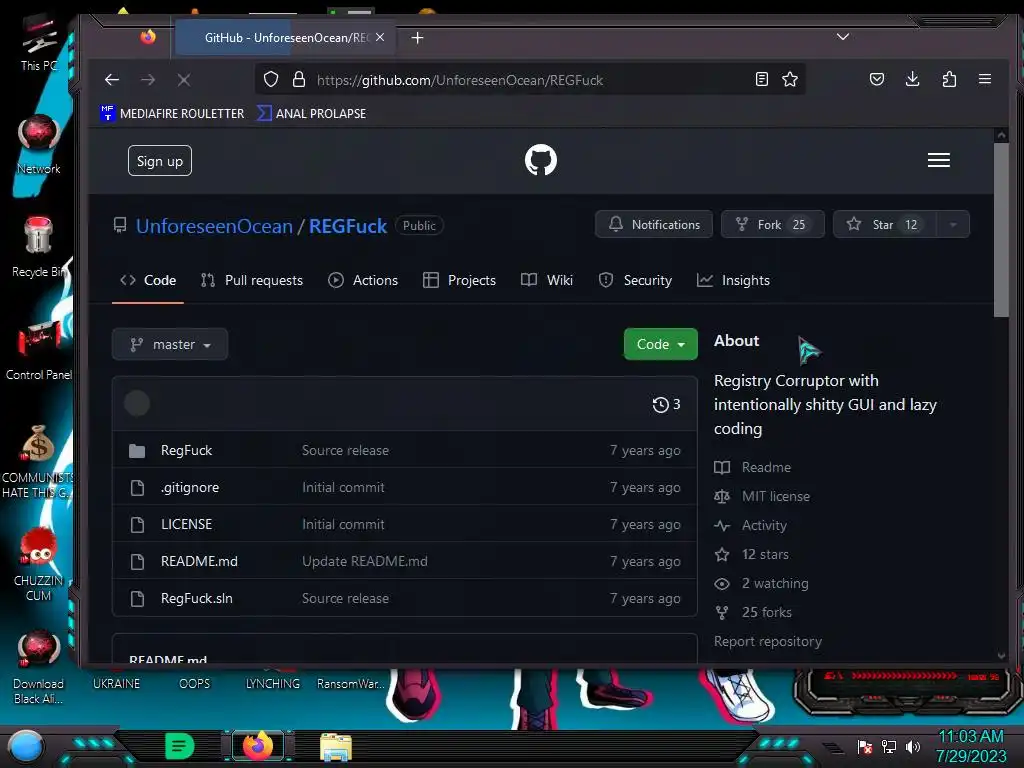Image resolution: width=1024 pixels, height=768 pixels.
Task: Open Firefox downloads panel
Action: [913, 80]
